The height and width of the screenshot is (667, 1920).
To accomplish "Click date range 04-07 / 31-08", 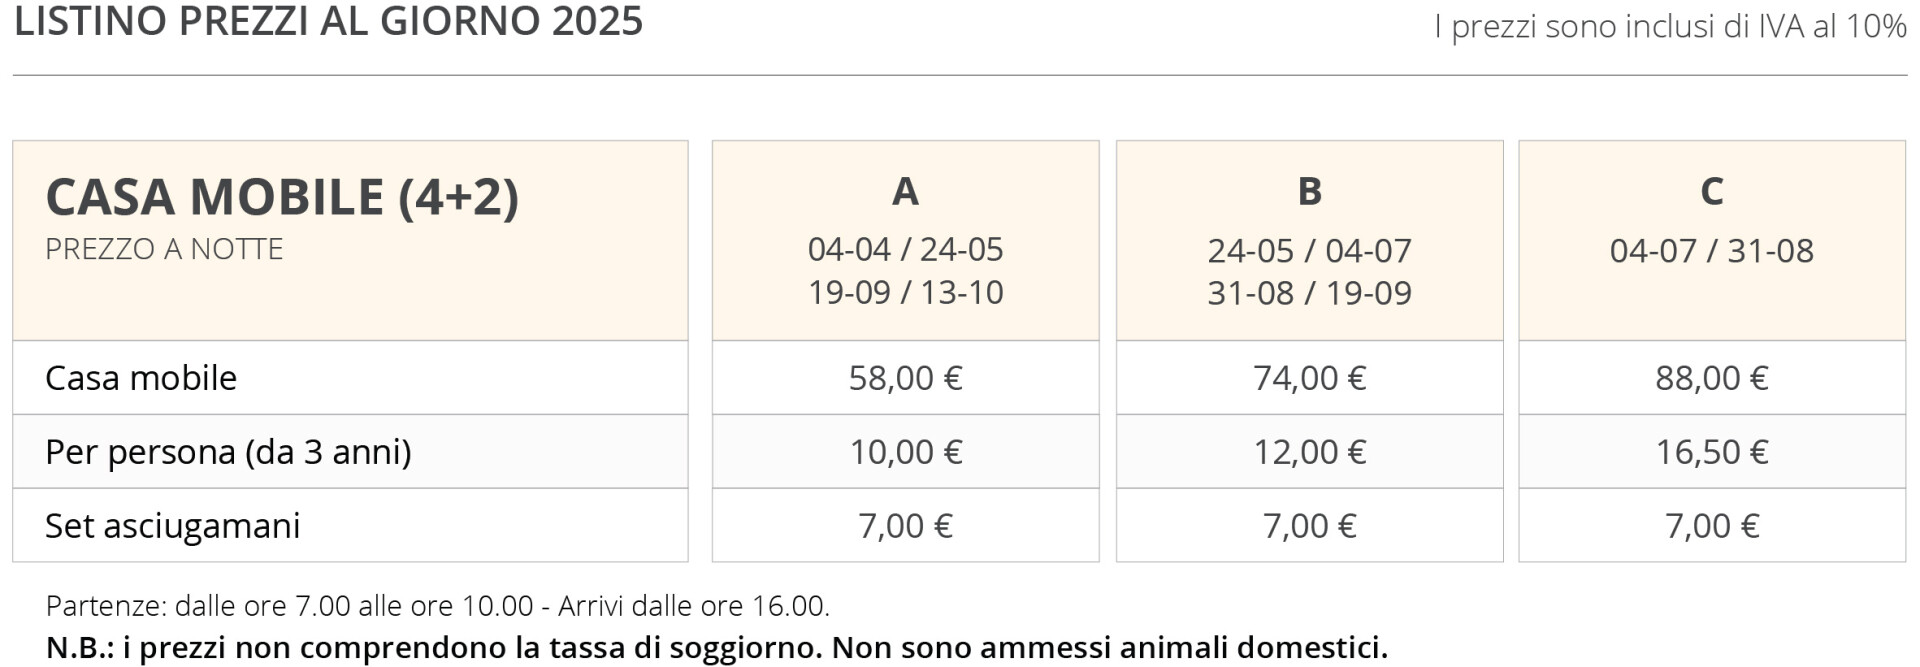I will point(1712,250).
